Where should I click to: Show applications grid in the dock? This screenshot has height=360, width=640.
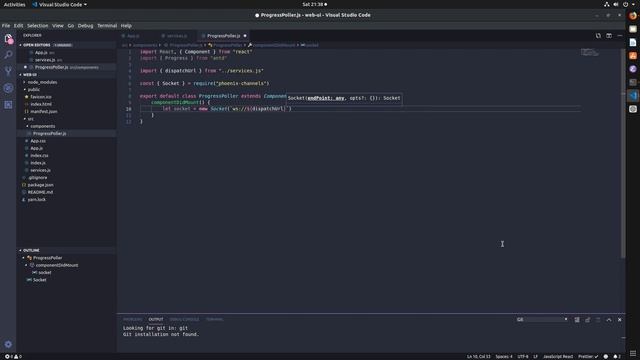[633, 353]
